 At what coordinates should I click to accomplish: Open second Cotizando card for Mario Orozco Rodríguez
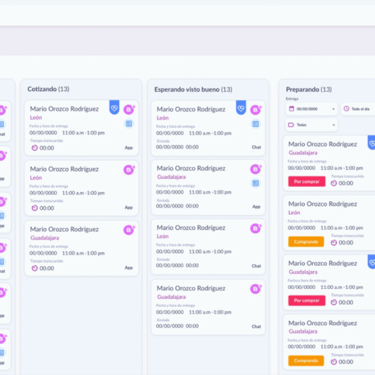pyautogui.click(x=82, y=188)
